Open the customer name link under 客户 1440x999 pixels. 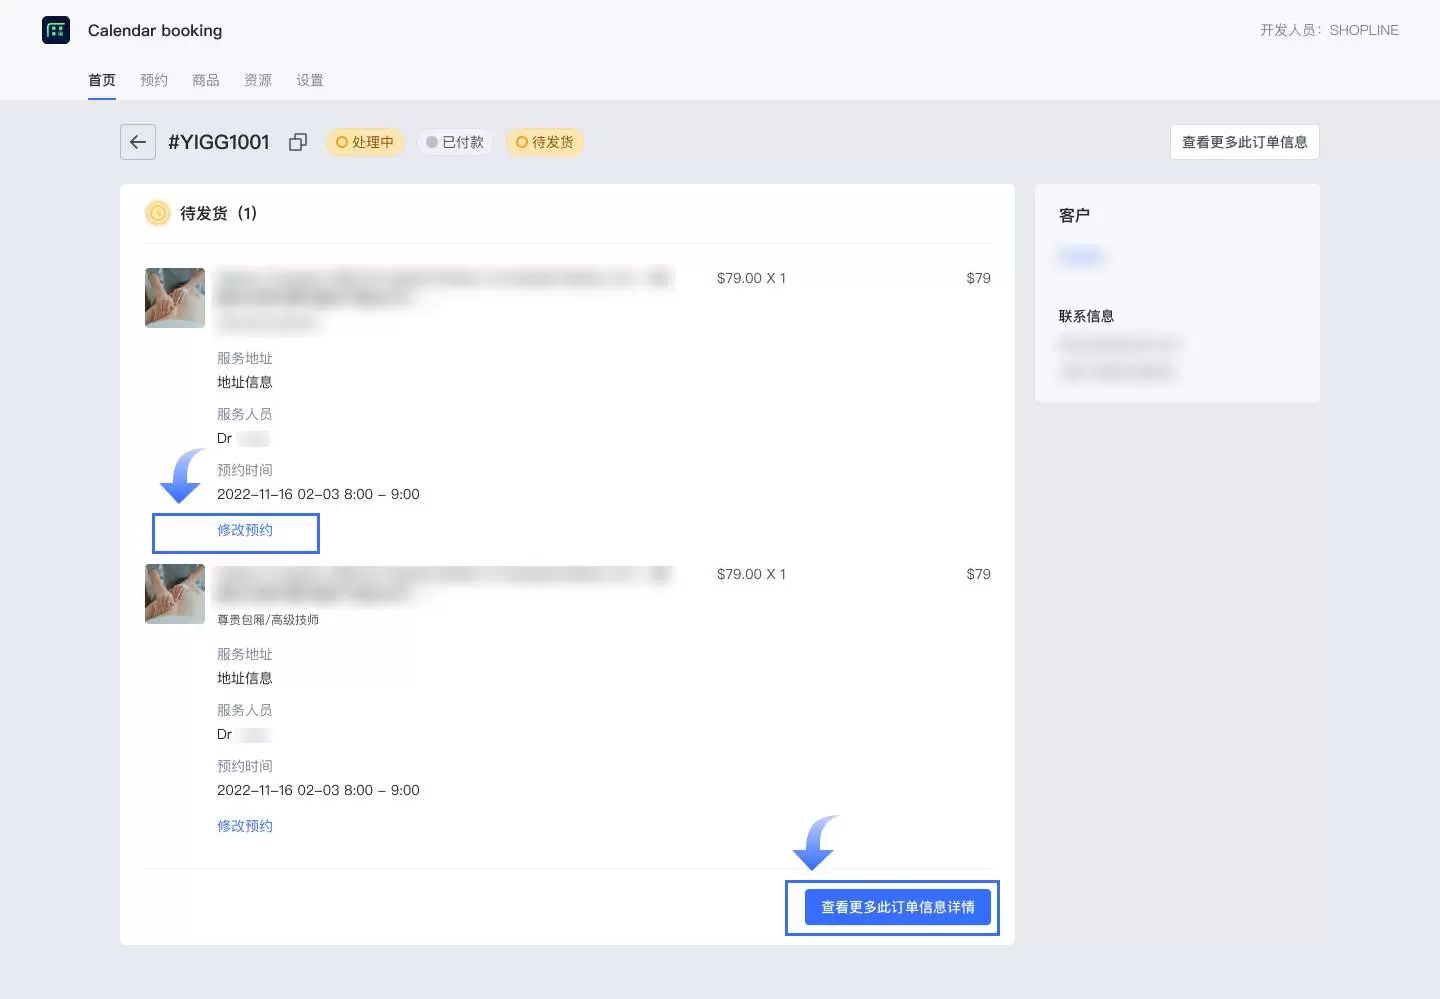pos(1080,257)
